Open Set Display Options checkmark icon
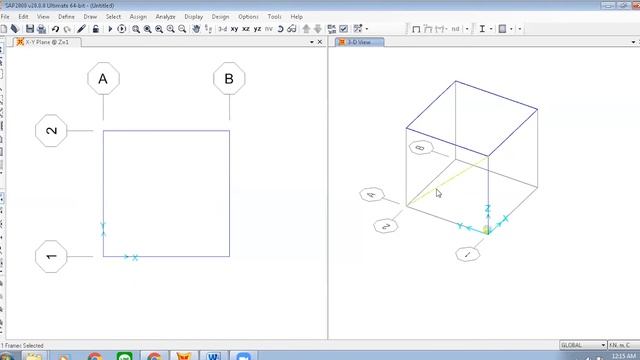 click(x=344, y=29)
